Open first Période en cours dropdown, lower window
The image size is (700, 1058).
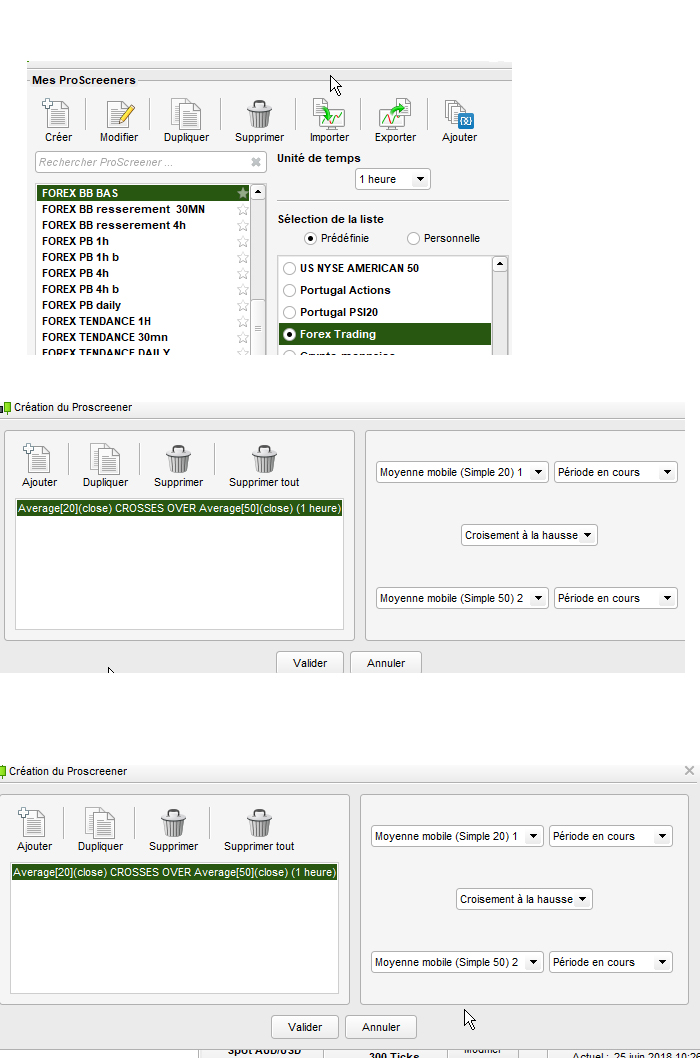[611, 836]
